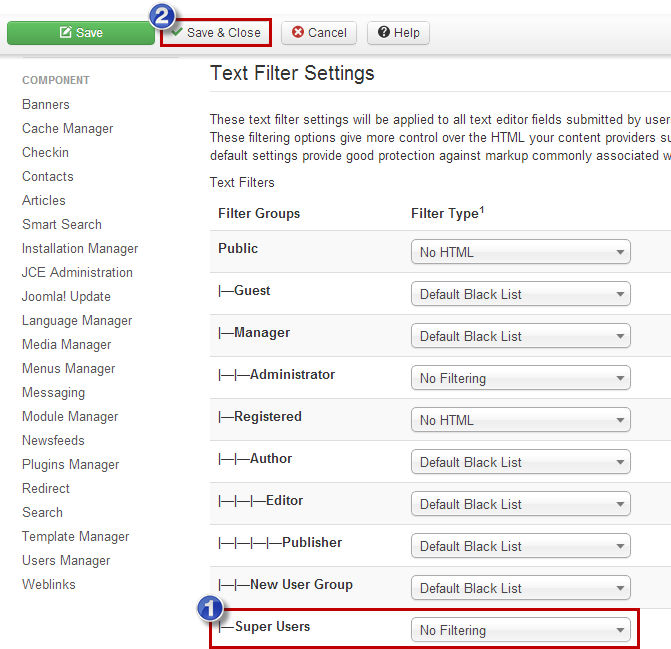Open the Public filter type dropdown

pyautogui.click(x=520, y=252)
